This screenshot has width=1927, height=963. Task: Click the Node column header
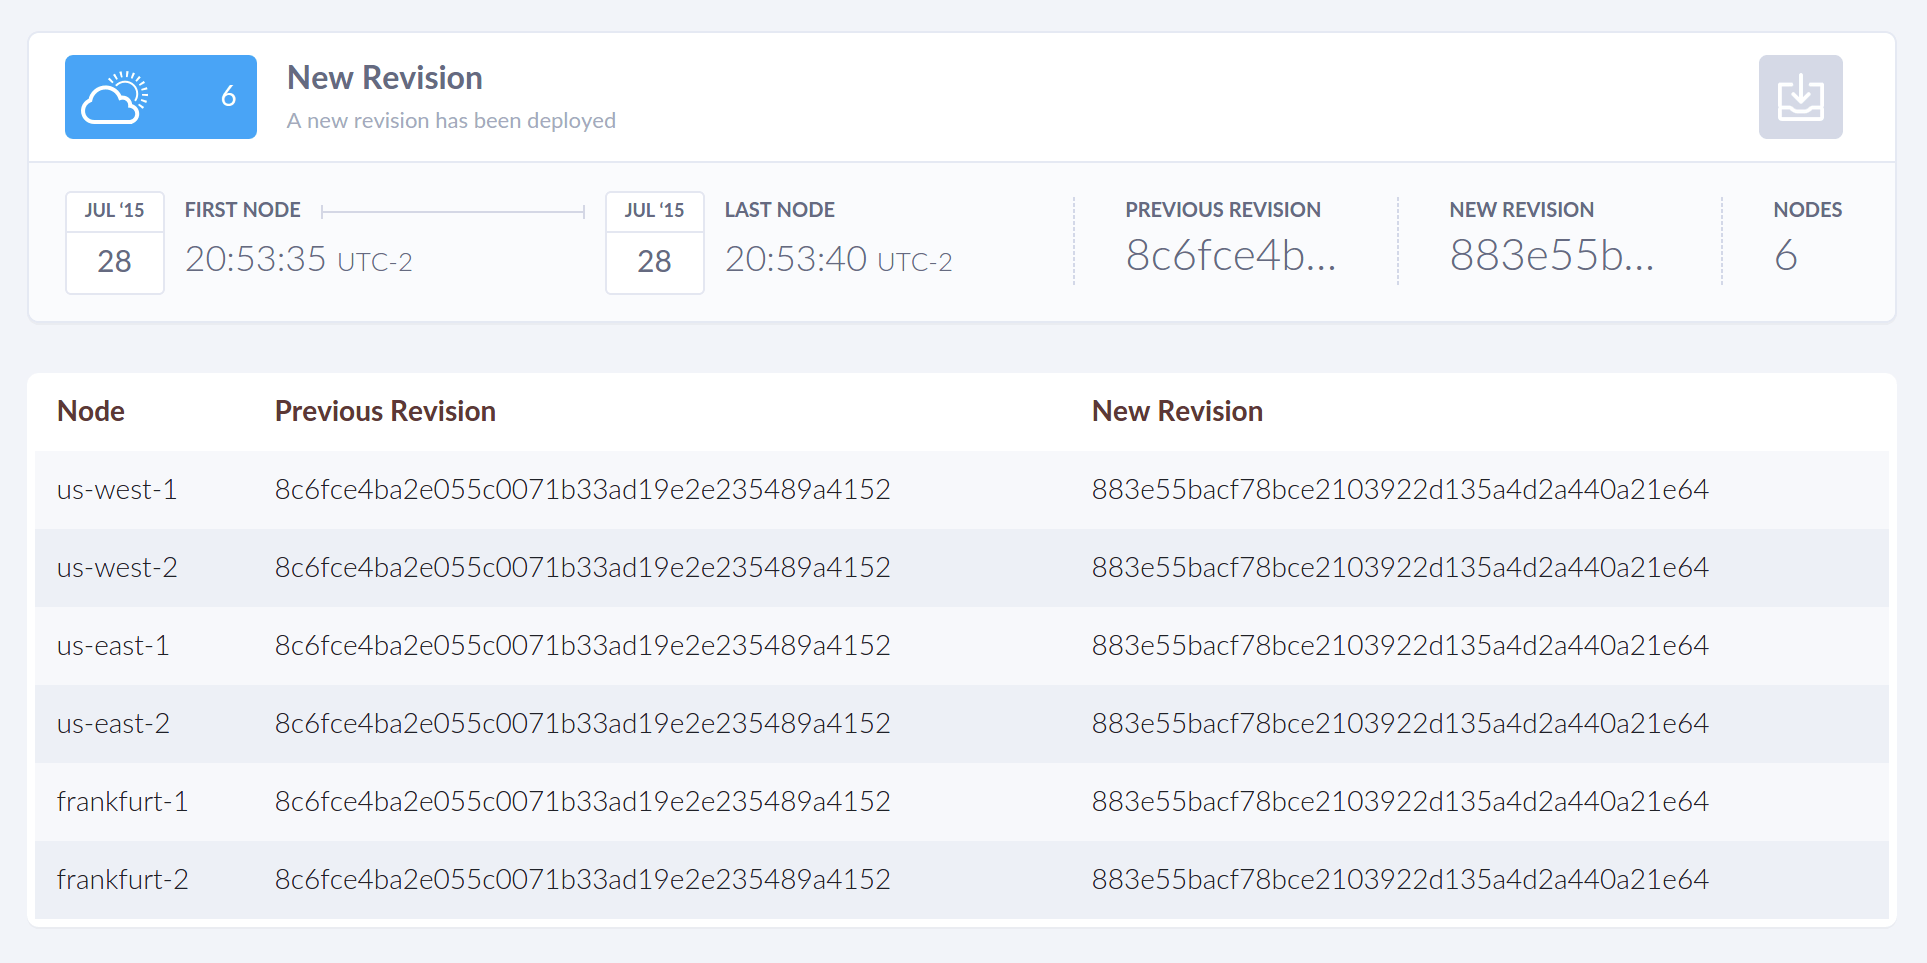coord(91,411)
